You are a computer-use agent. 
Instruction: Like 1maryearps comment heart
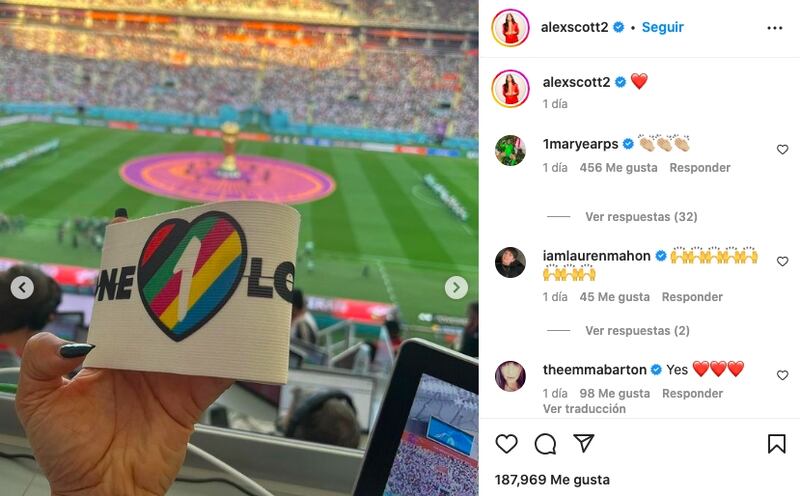[782, 150]
